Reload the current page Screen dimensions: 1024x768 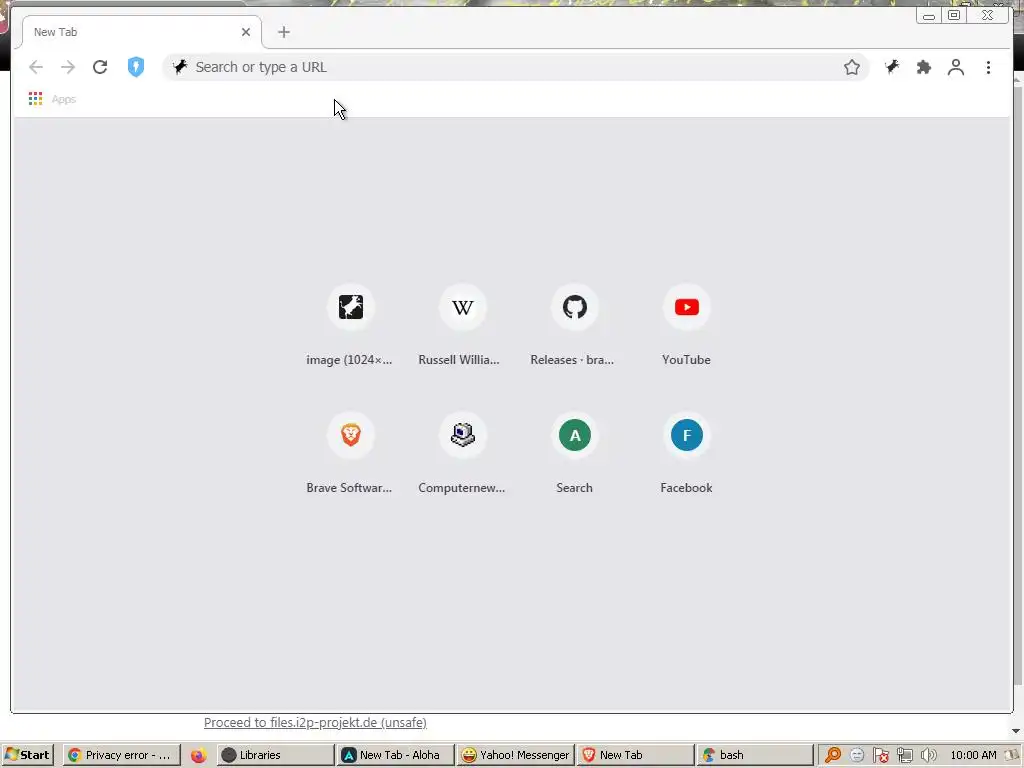[100, 67]
